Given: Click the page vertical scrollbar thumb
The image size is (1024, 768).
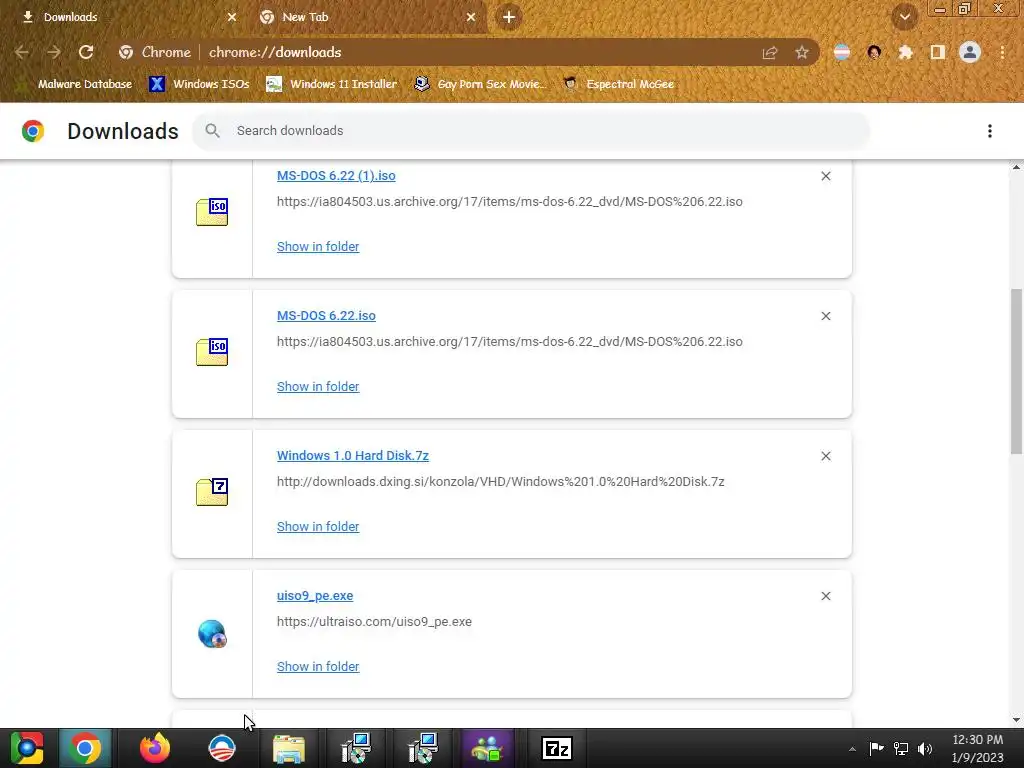Looking at the screenshot, I should click(1016, 371).
